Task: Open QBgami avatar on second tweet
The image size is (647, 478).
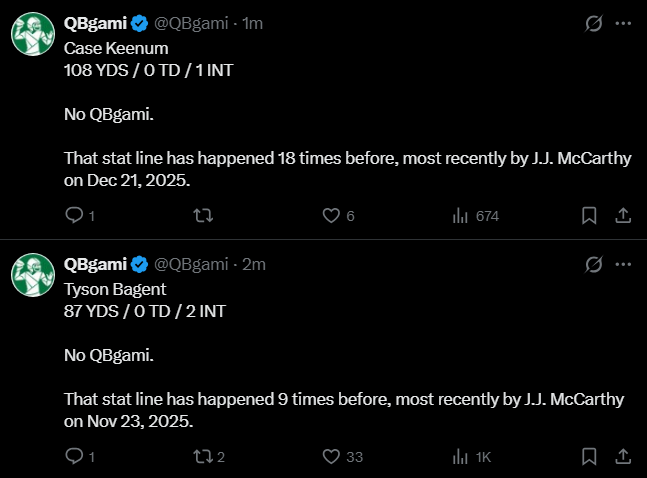Action: 33,275
